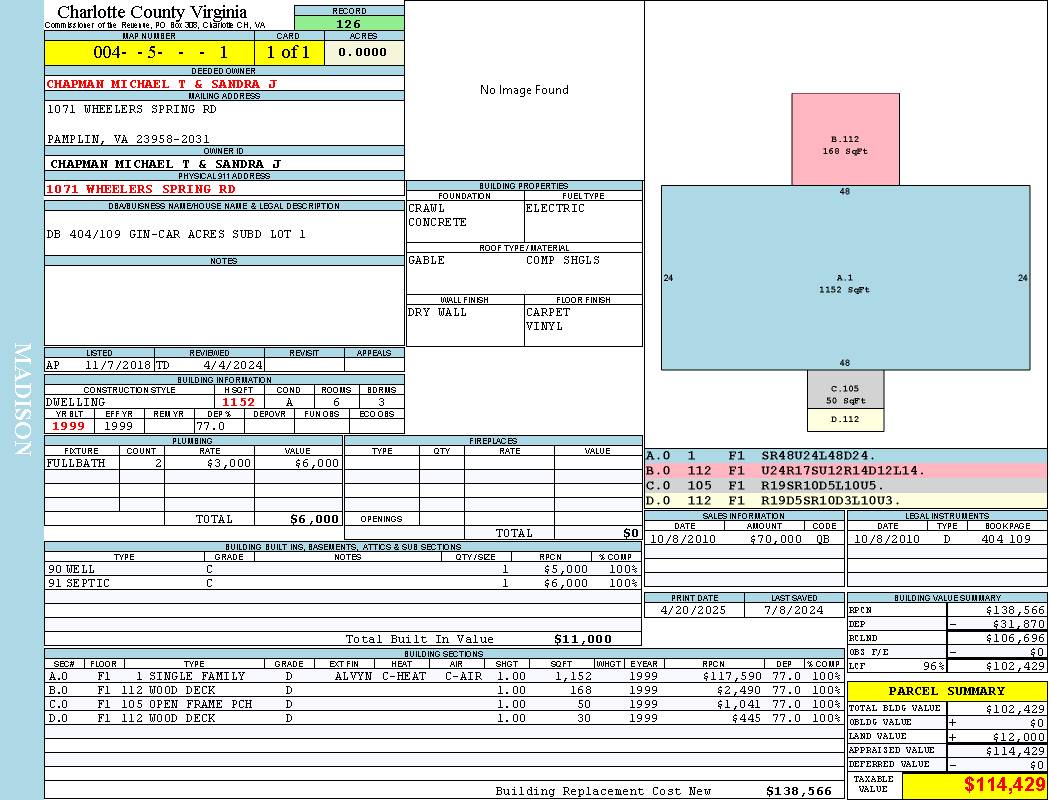Click the FULLBATH fixture row
Image resolution: width=1050 pixels, height=800 pixels.
click(x=194, y=463)
